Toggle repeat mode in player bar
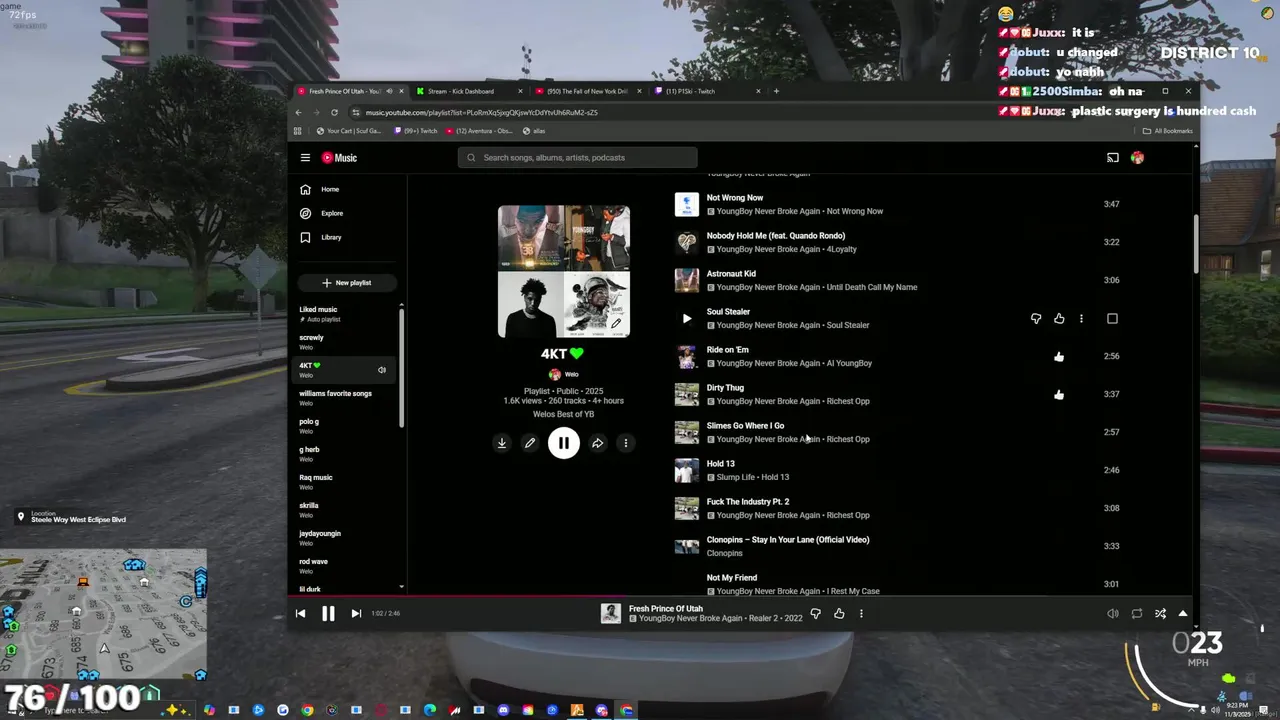 point(1136,614)
